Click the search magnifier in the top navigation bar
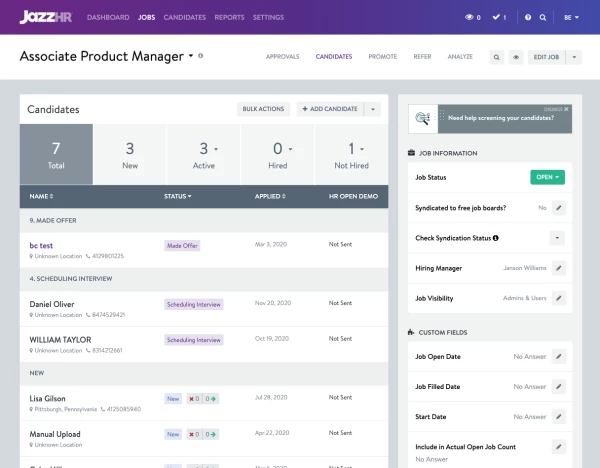The width and height of the screenshot is (600, 468). coord(543,18)
